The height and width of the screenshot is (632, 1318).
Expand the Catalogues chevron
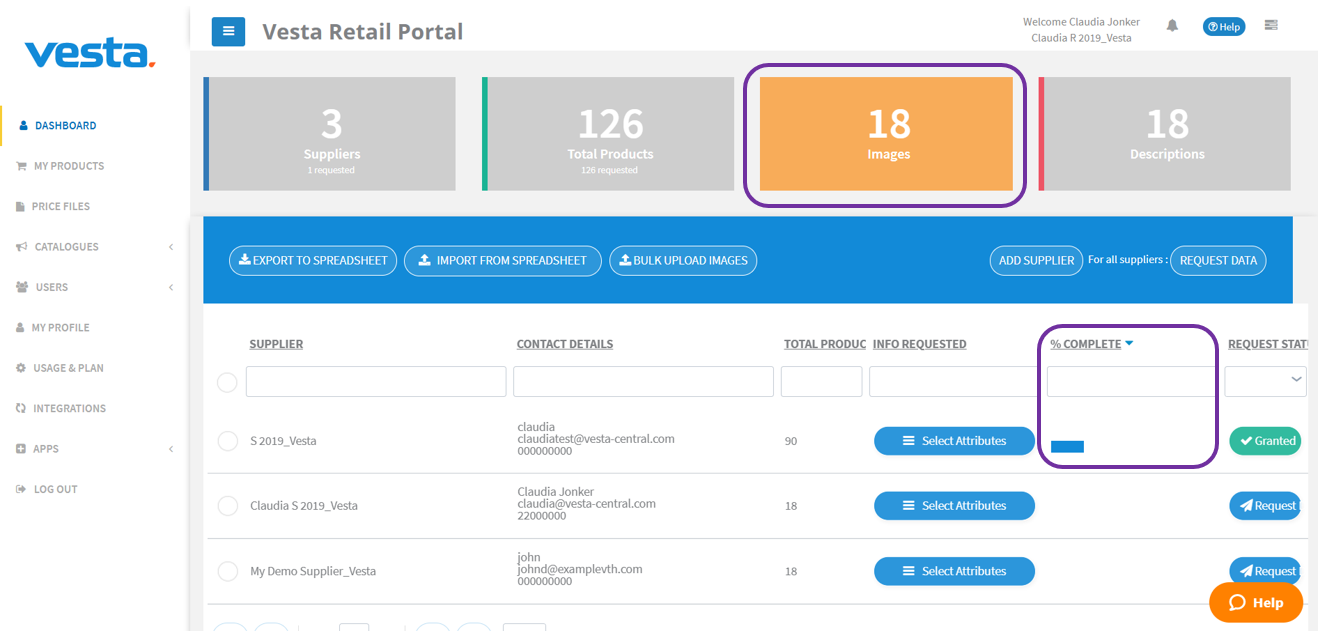tap(171, 247)
